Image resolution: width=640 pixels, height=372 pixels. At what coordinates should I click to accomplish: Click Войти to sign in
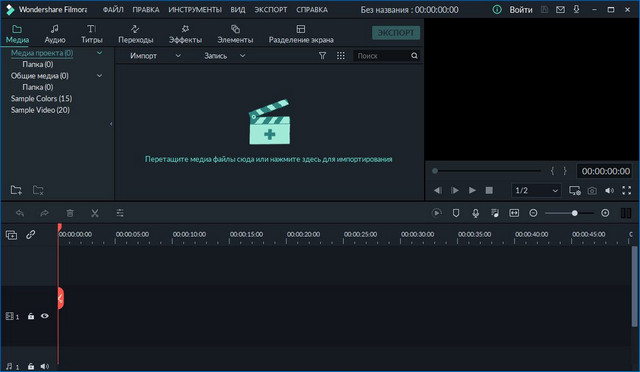coord(520,10)
